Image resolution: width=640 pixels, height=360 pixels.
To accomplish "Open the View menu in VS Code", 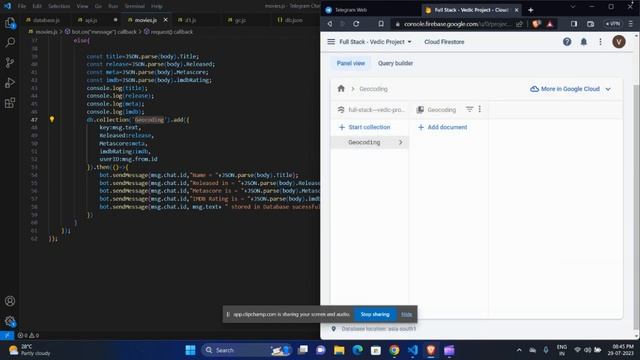I will (x=82, y=6).
